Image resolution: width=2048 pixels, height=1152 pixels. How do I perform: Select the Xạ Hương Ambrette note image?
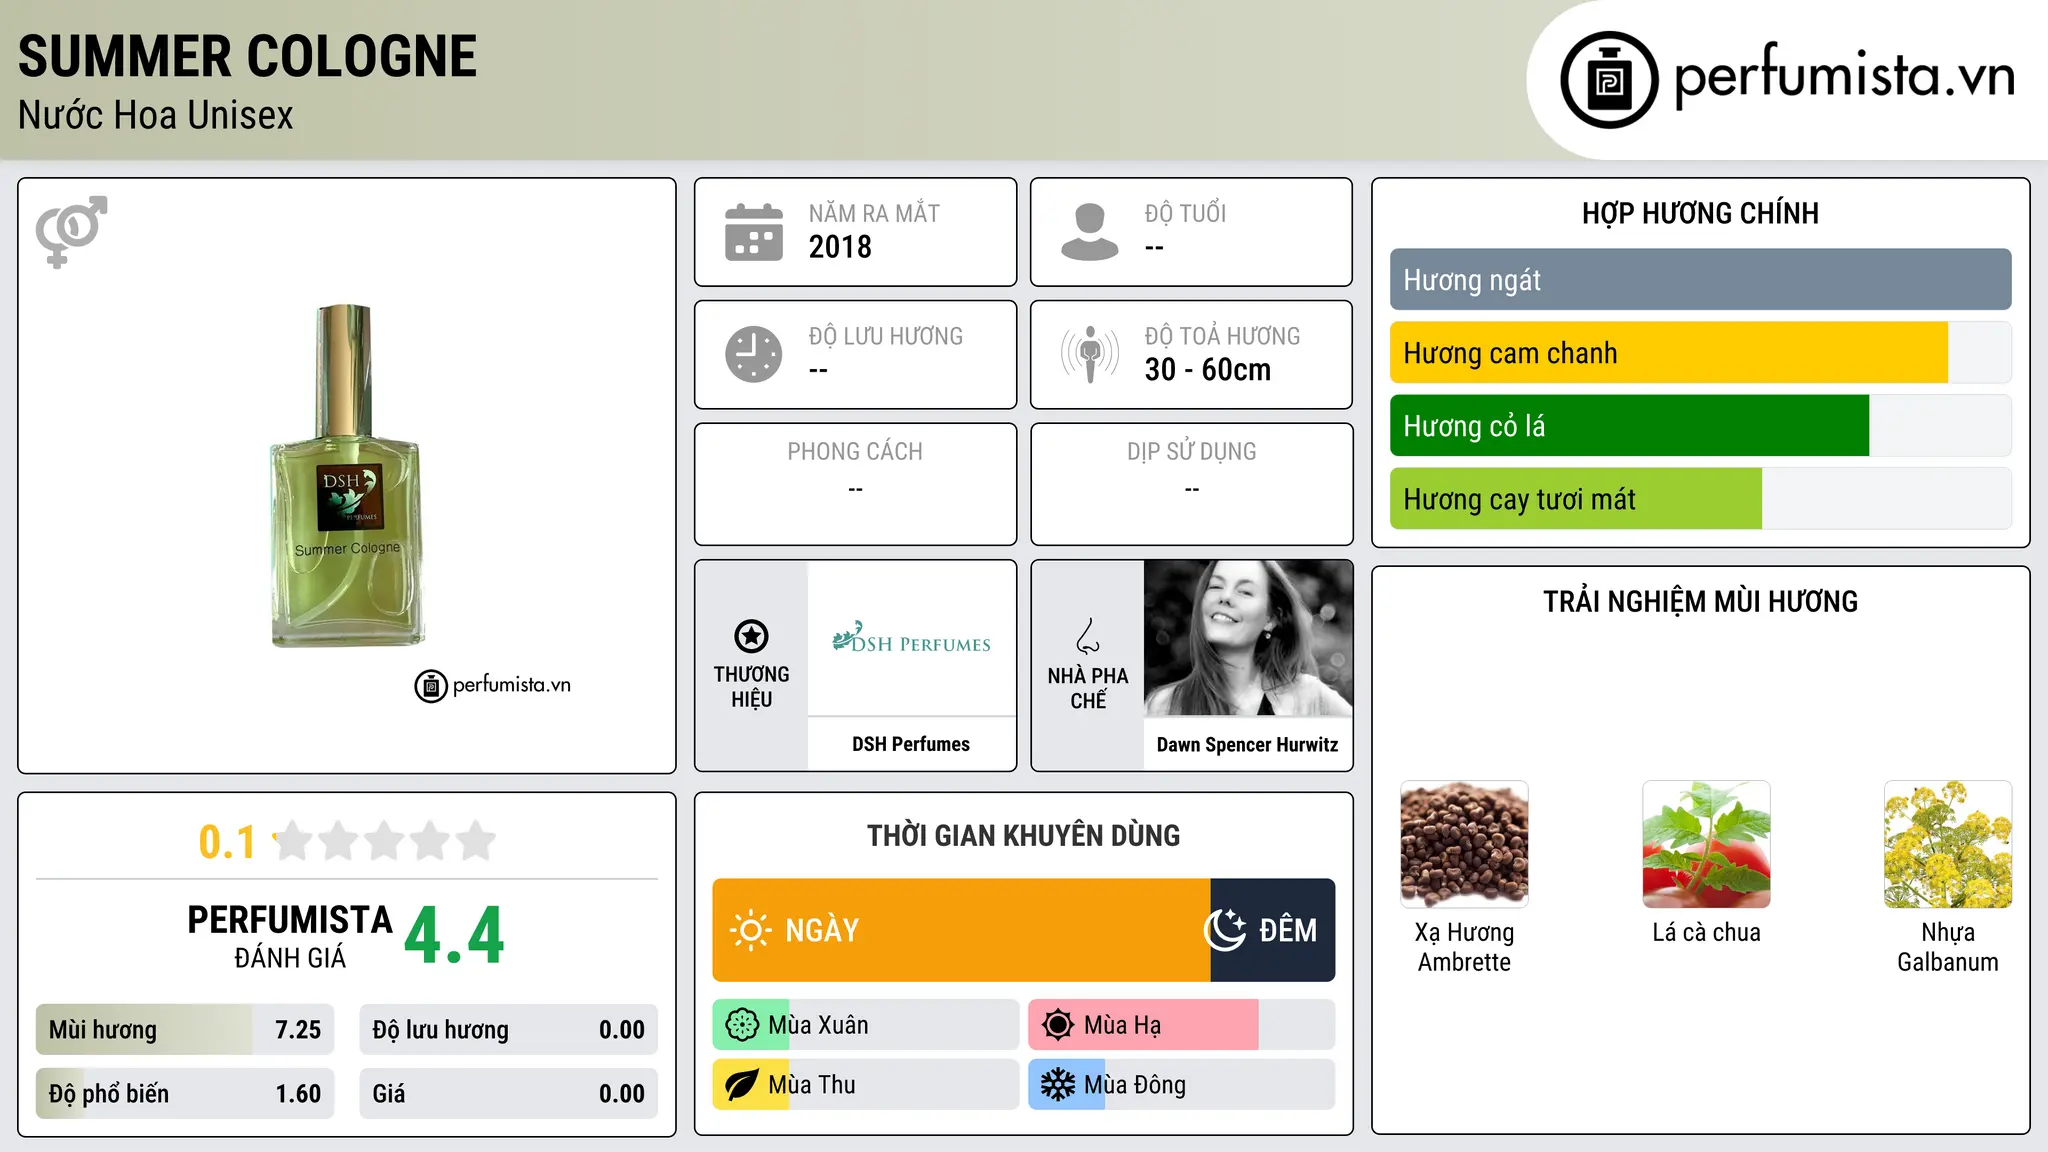point(1464,844)
